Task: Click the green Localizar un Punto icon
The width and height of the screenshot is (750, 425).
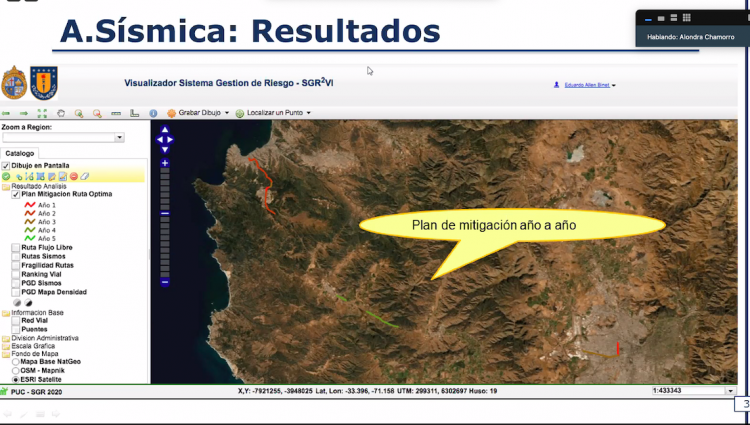Action: (x=240, y=113)
